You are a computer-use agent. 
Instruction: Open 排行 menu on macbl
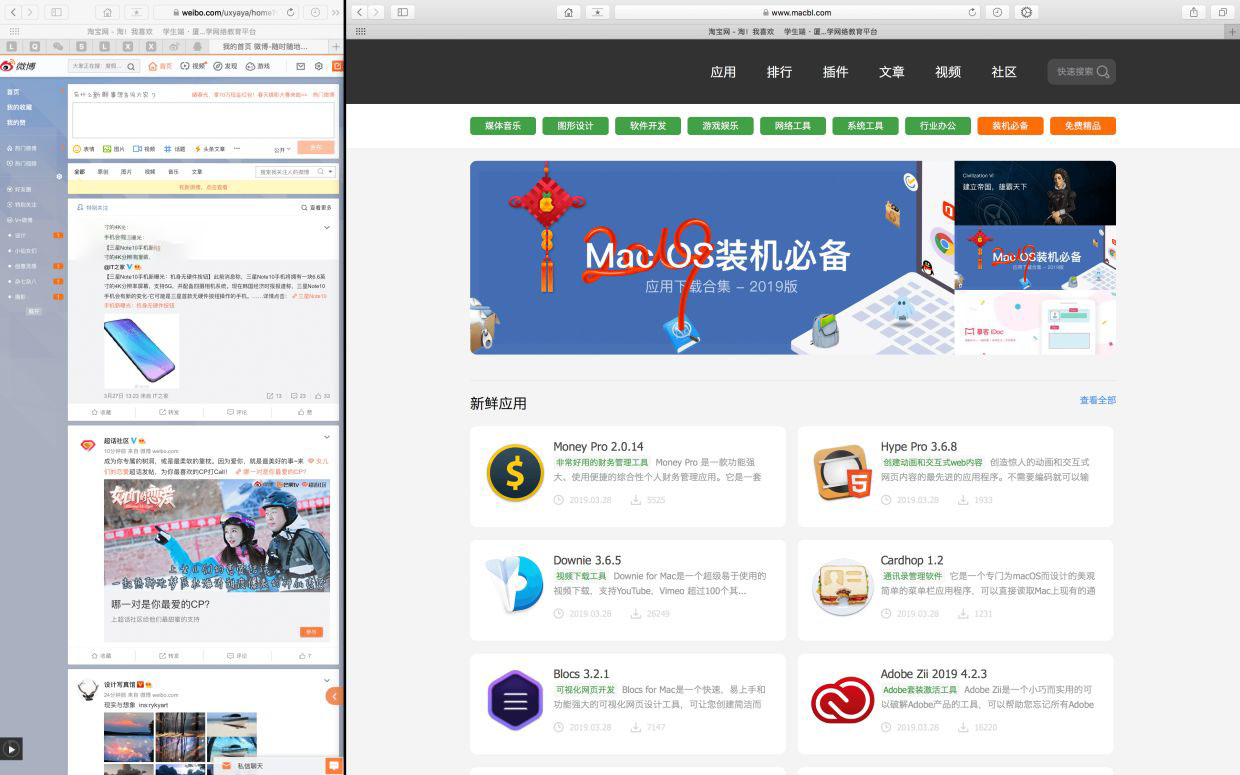[779, 72]
